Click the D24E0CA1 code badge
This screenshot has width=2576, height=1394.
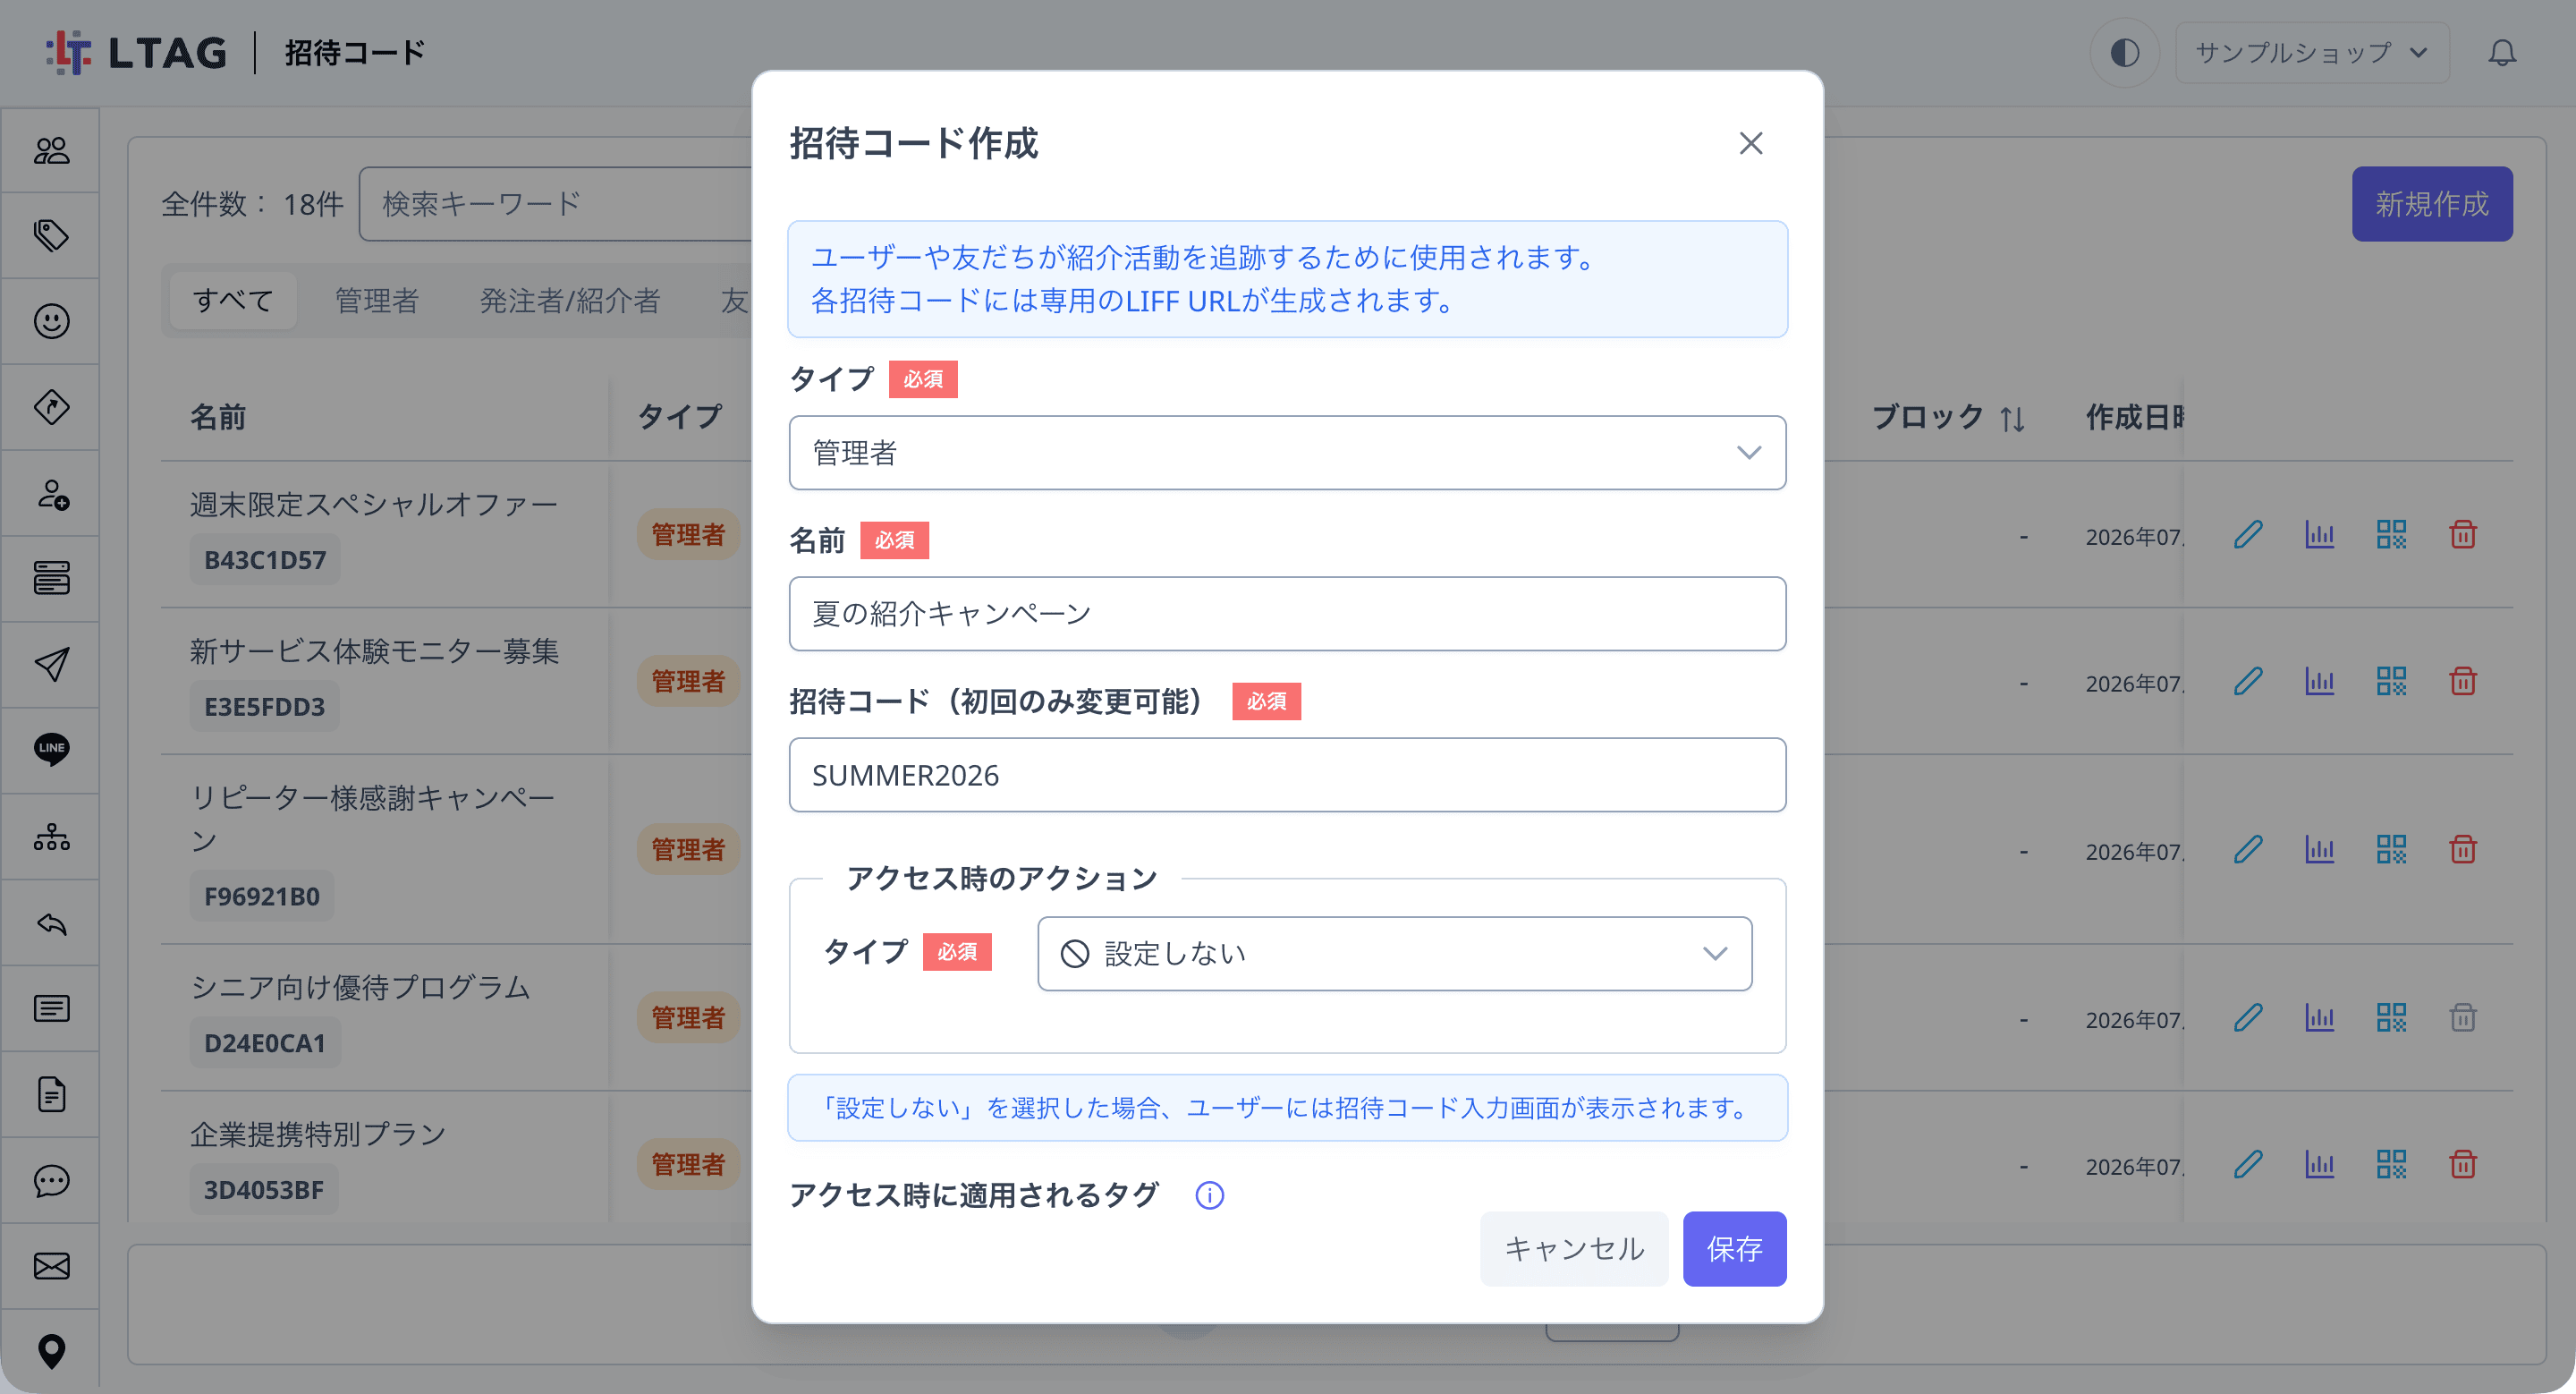pyautogui.click(x=265, y=1043)
